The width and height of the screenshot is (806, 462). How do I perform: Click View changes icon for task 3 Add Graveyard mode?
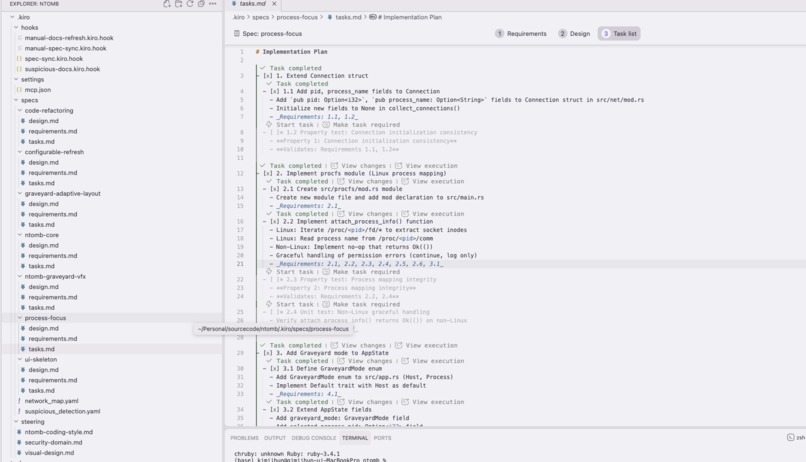(x=334, y=345)
